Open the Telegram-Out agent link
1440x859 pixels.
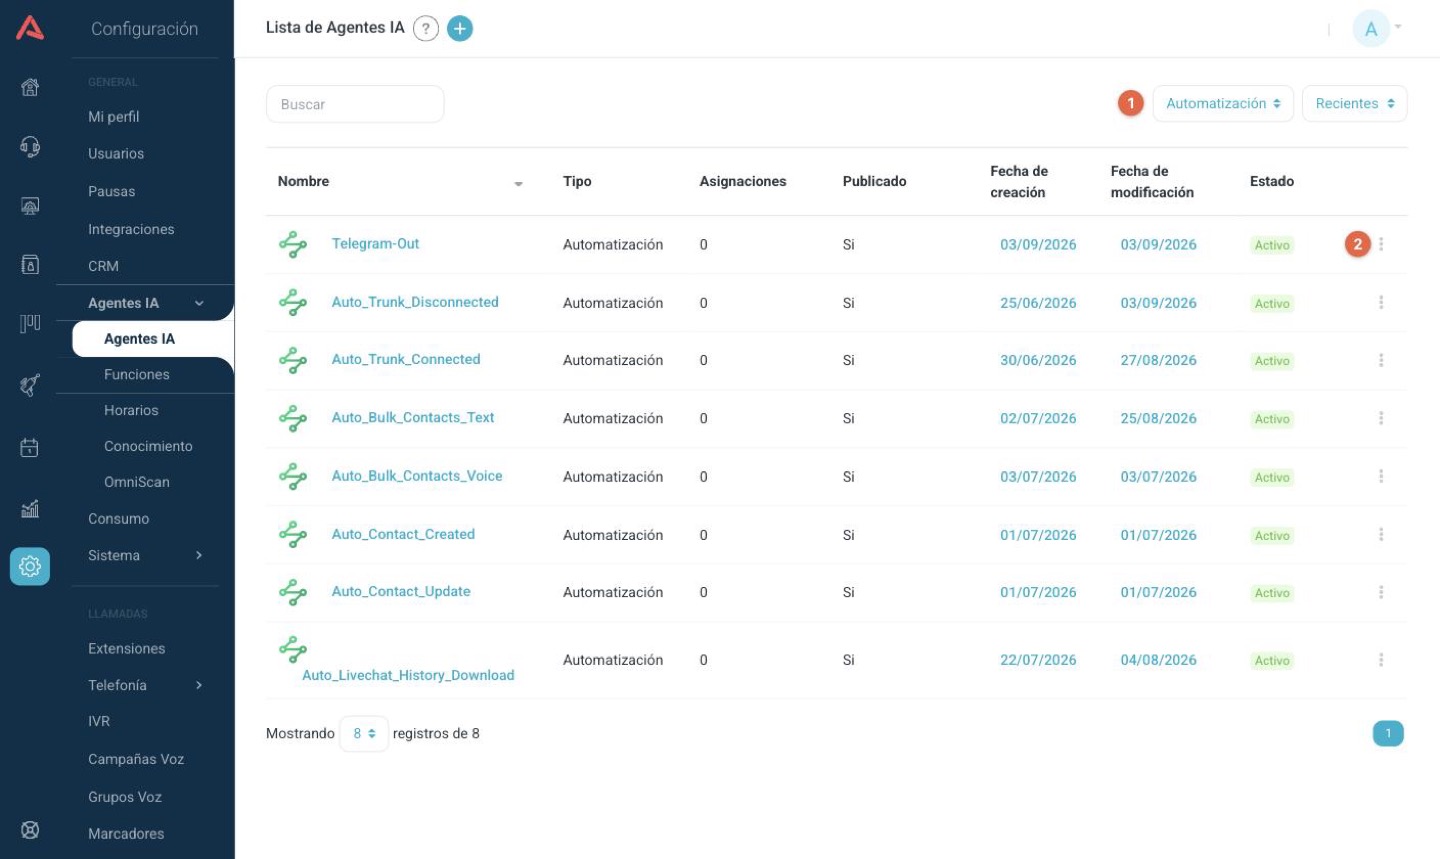375,243
